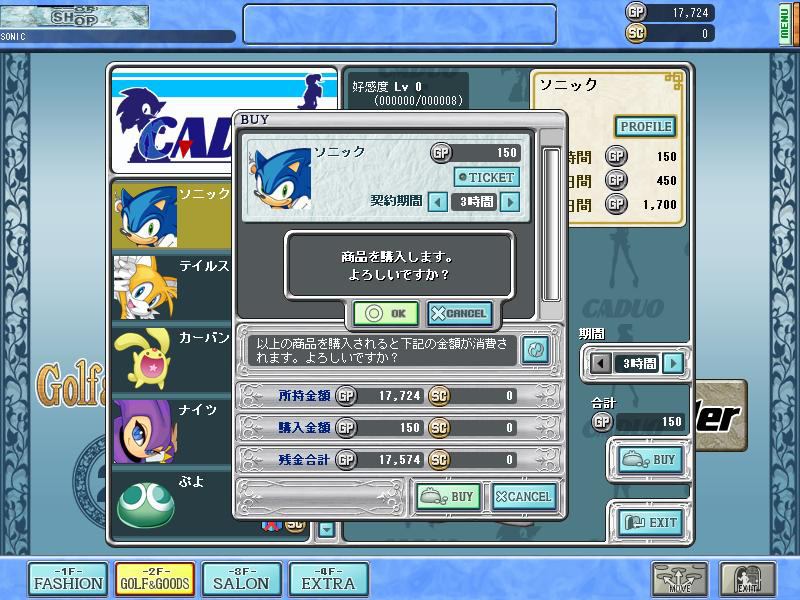Viewport: 800px width, 600px height.
Task: Click the right arrow of the 期間 period selector
Action: [673, 363]
